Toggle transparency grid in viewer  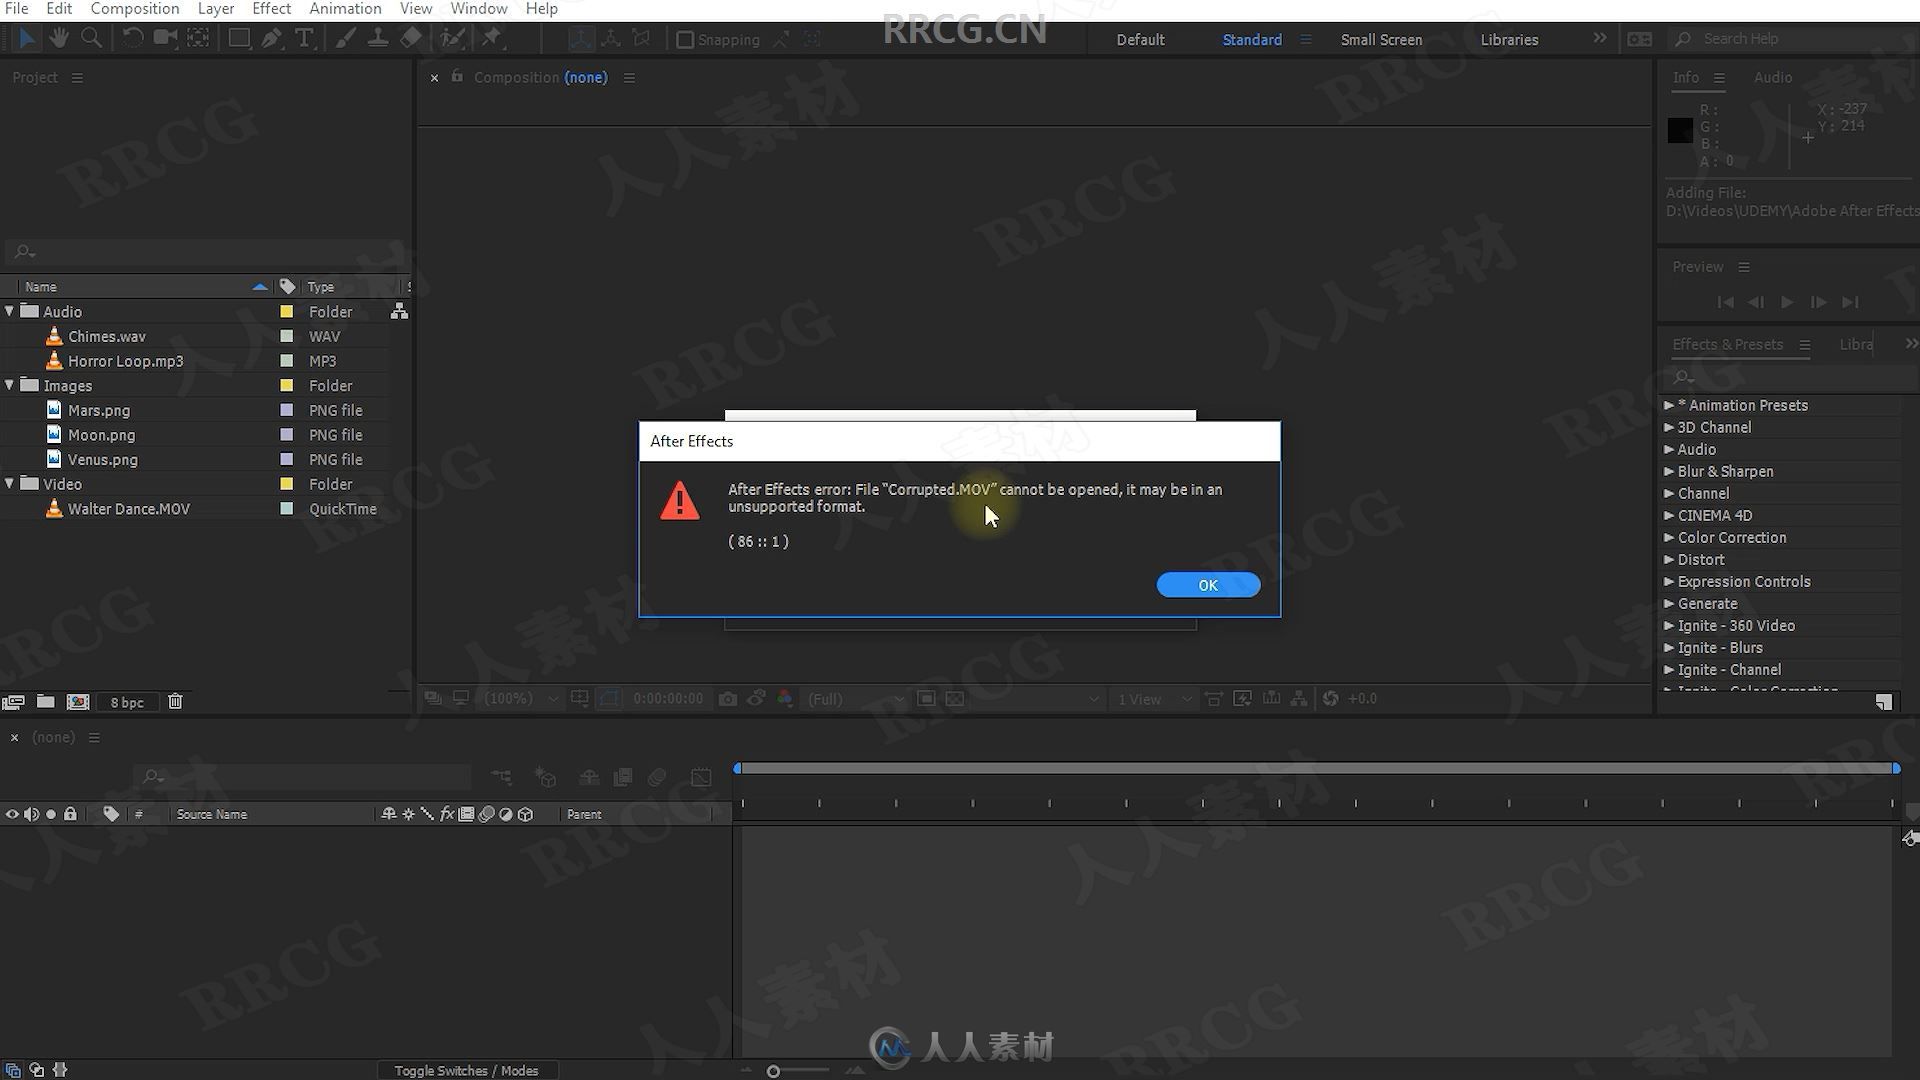(x=955, y=699)
